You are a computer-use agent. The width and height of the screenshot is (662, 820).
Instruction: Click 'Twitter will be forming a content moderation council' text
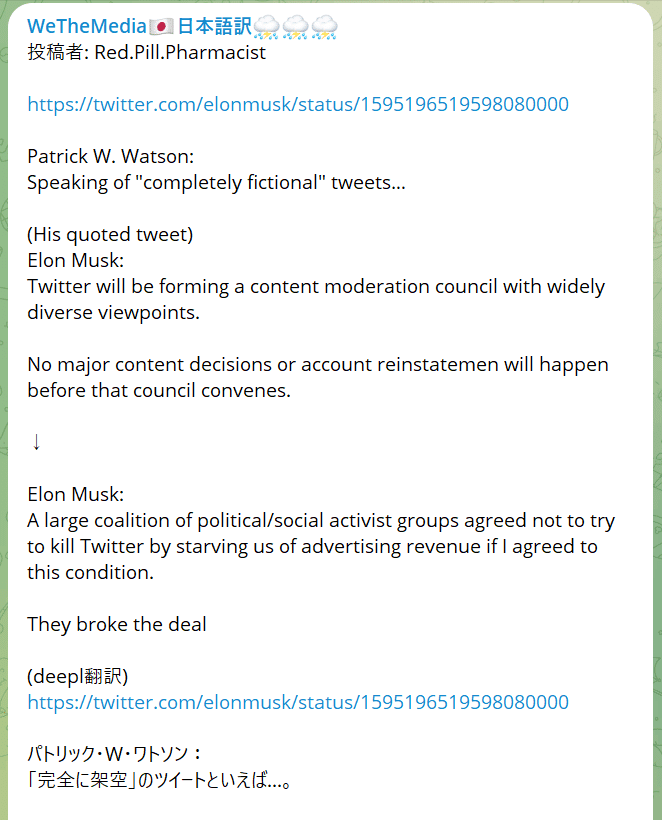(316, 299)
